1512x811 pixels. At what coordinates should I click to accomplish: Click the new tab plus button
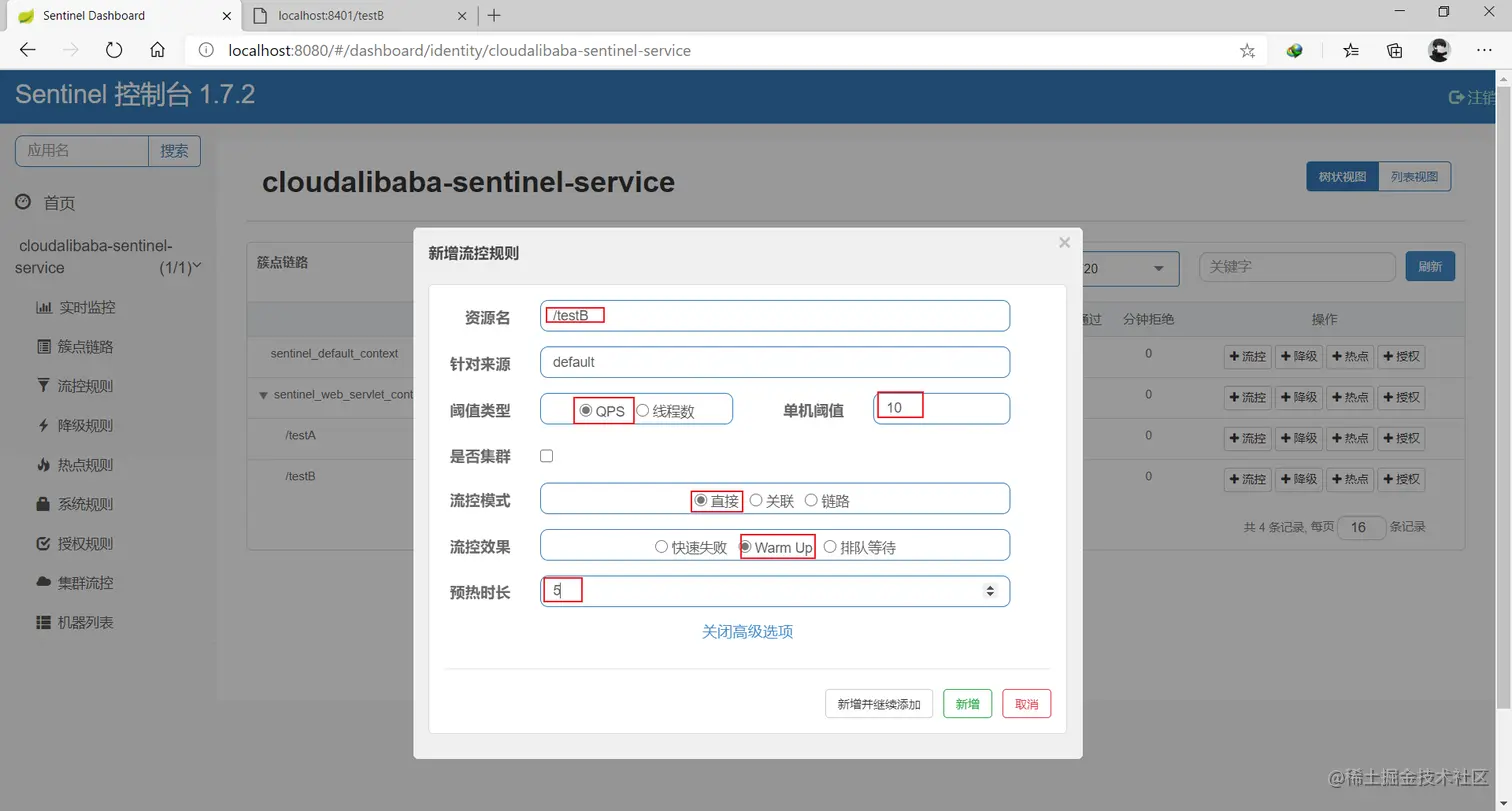(494, 15)
